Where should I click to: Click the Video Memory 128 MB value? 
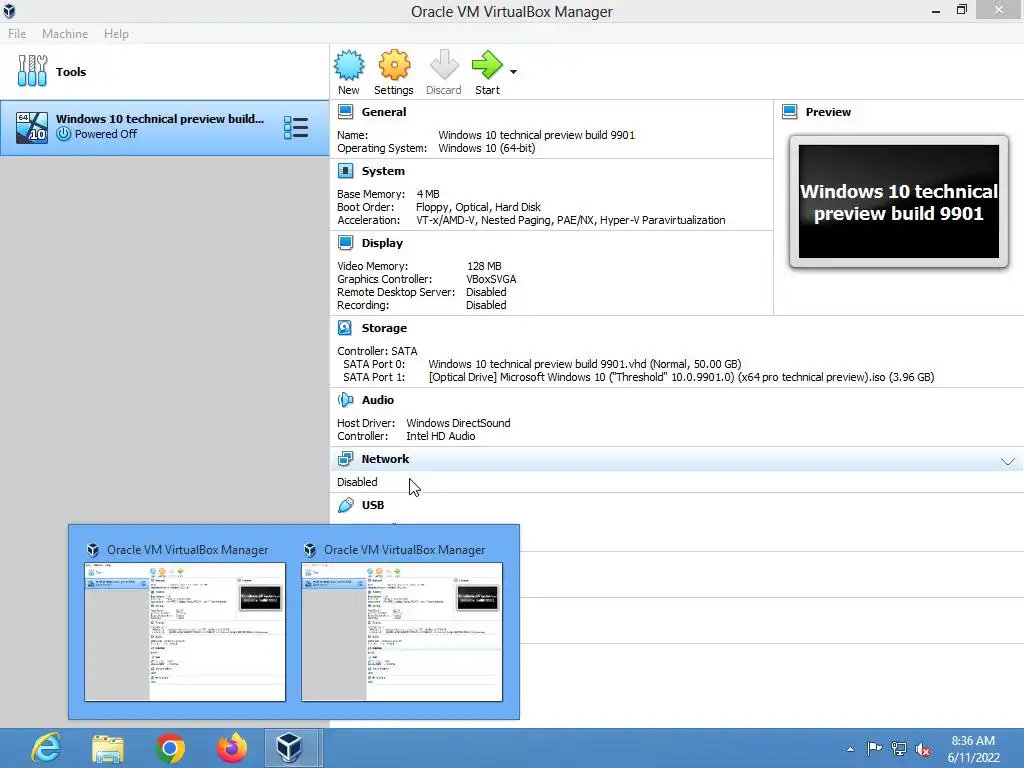click(484, 266)
